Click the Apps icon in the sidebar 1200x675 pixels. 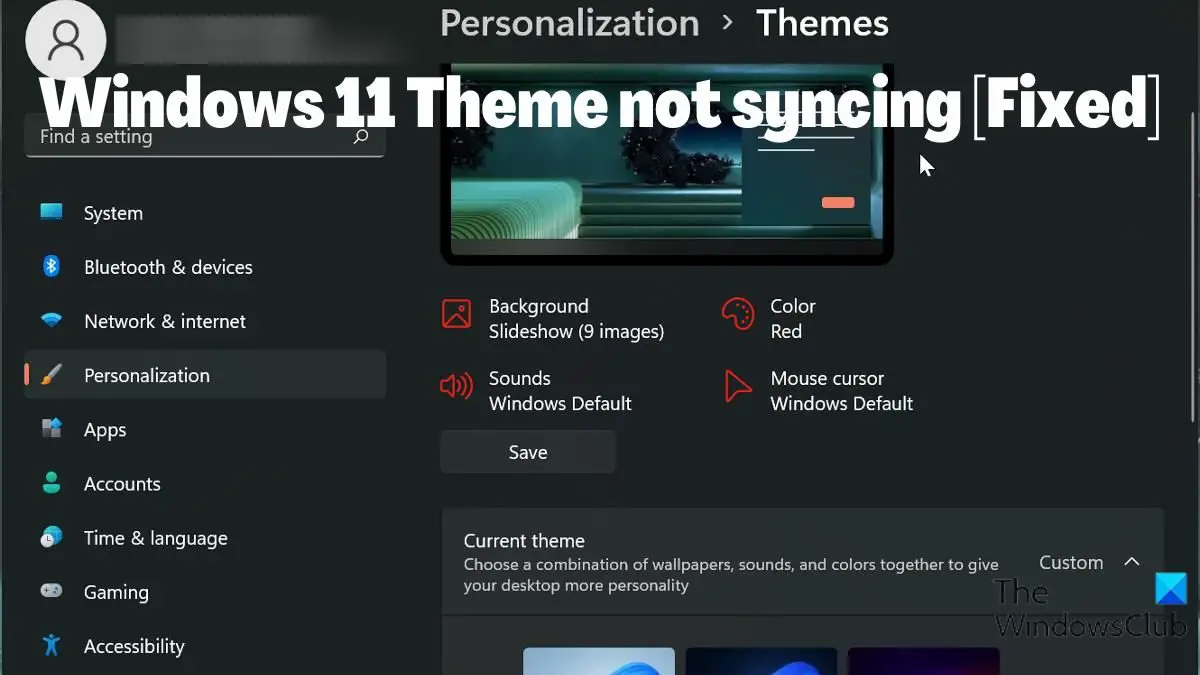pyautogui.click(x=52, y=429)
